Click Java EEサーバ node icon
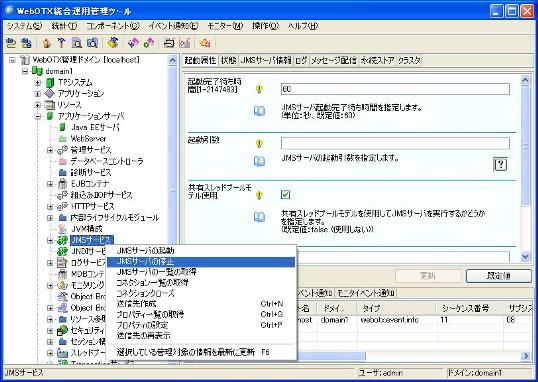Image resolution: width=538 pixels, height=382 pixels. click(62, 127)
